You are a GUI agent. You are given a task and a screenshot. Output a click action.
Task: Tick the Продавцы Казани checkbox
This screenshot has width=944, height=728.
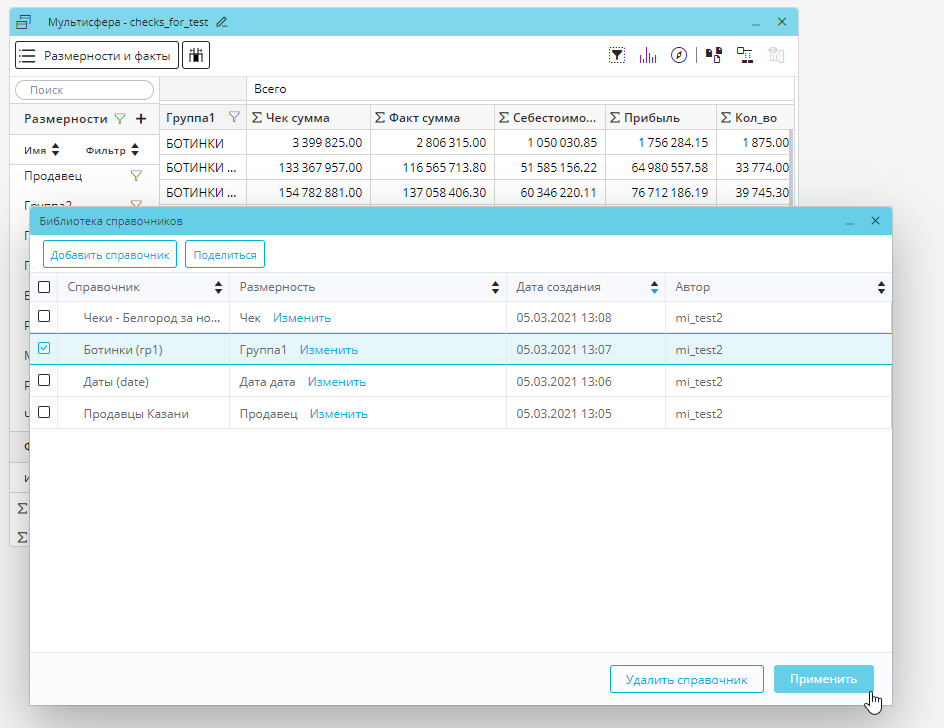44,413
